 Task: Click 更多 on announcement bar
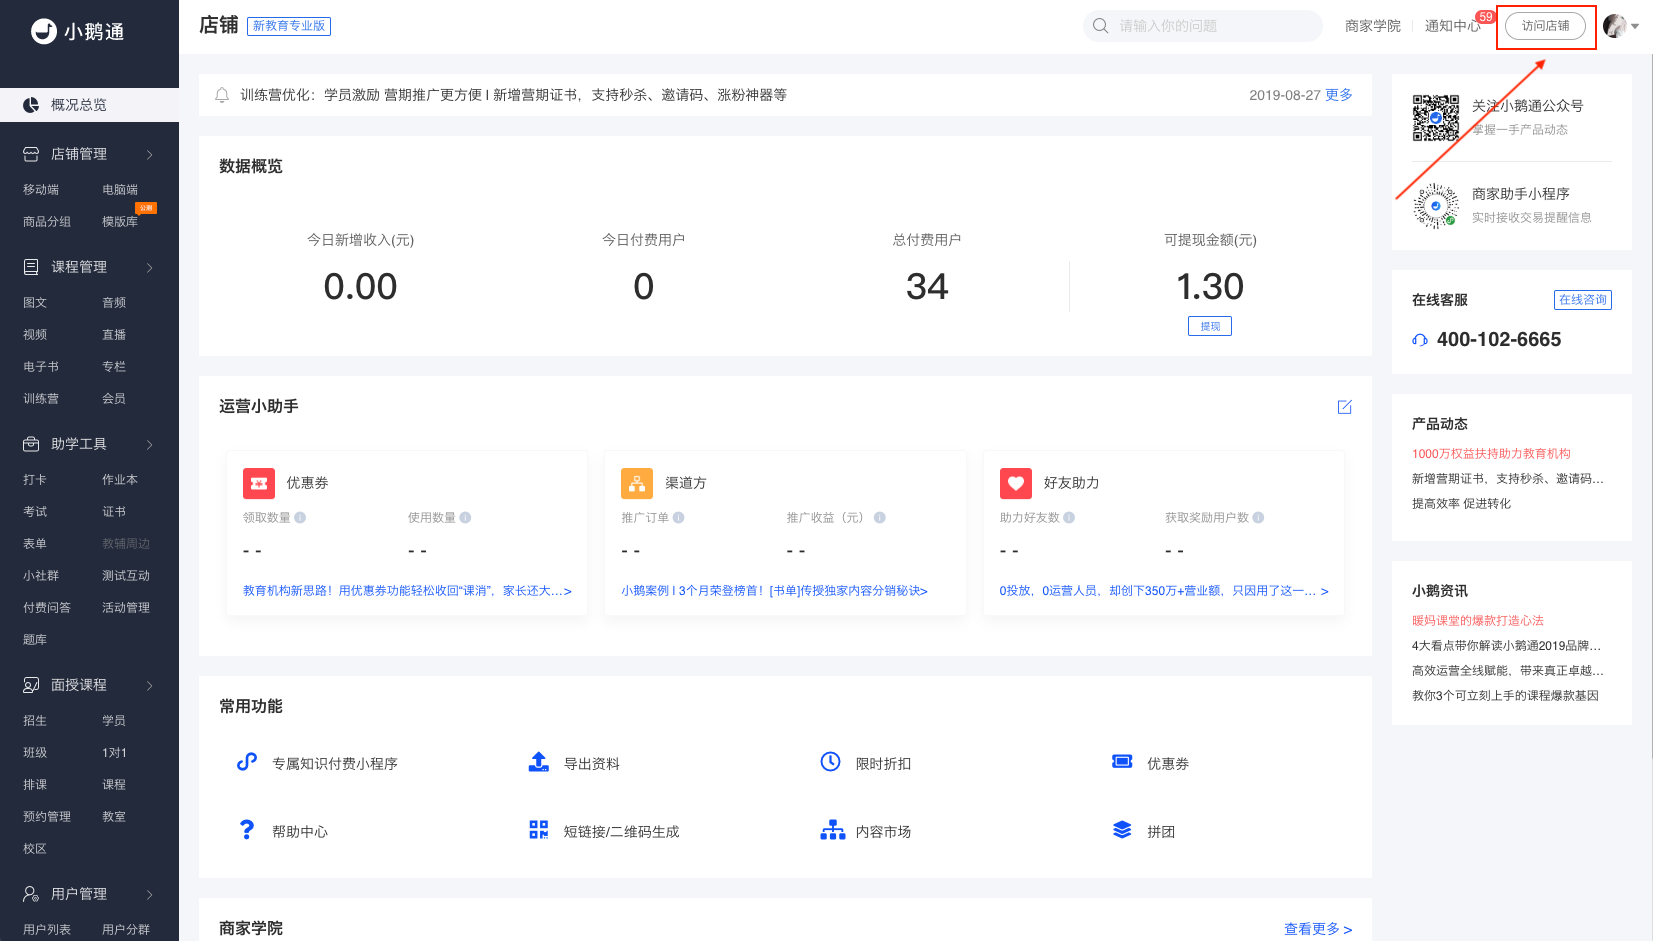pos(1339,95)
